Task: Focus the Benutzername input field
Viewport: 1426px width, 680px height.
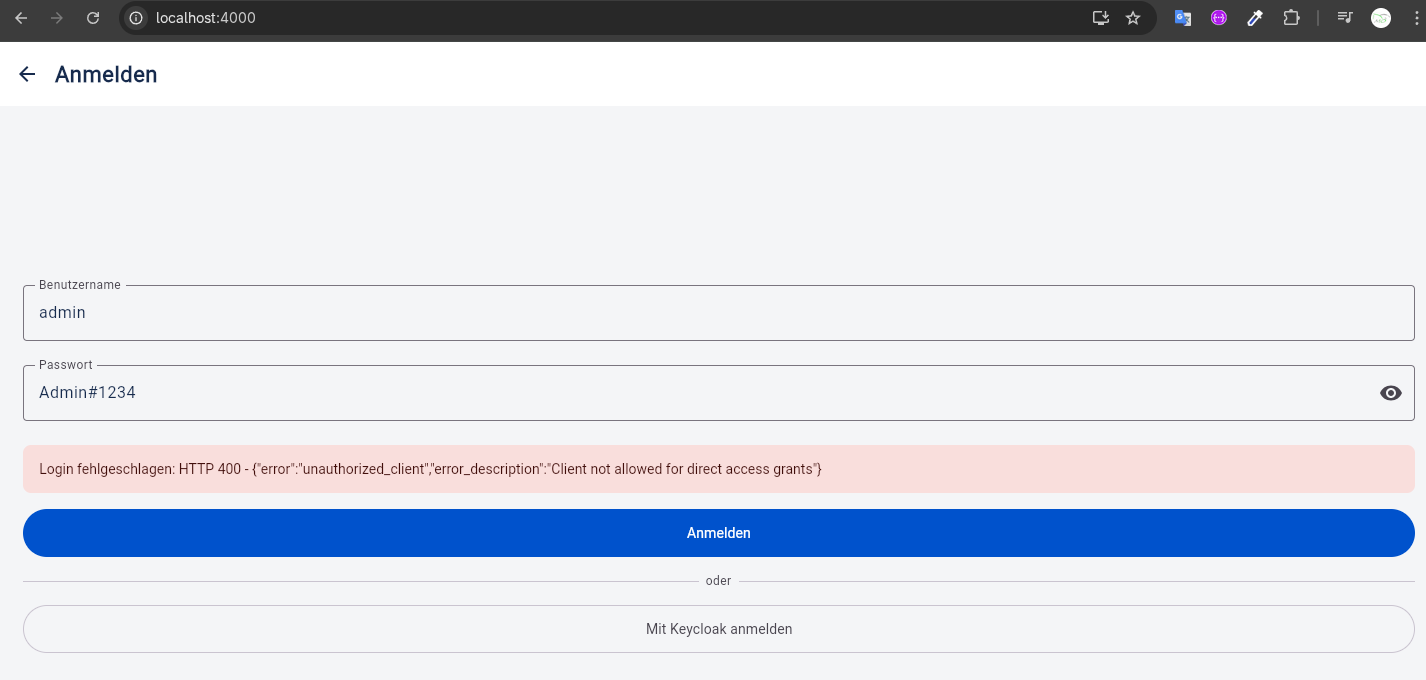Action: pos(718,313)
